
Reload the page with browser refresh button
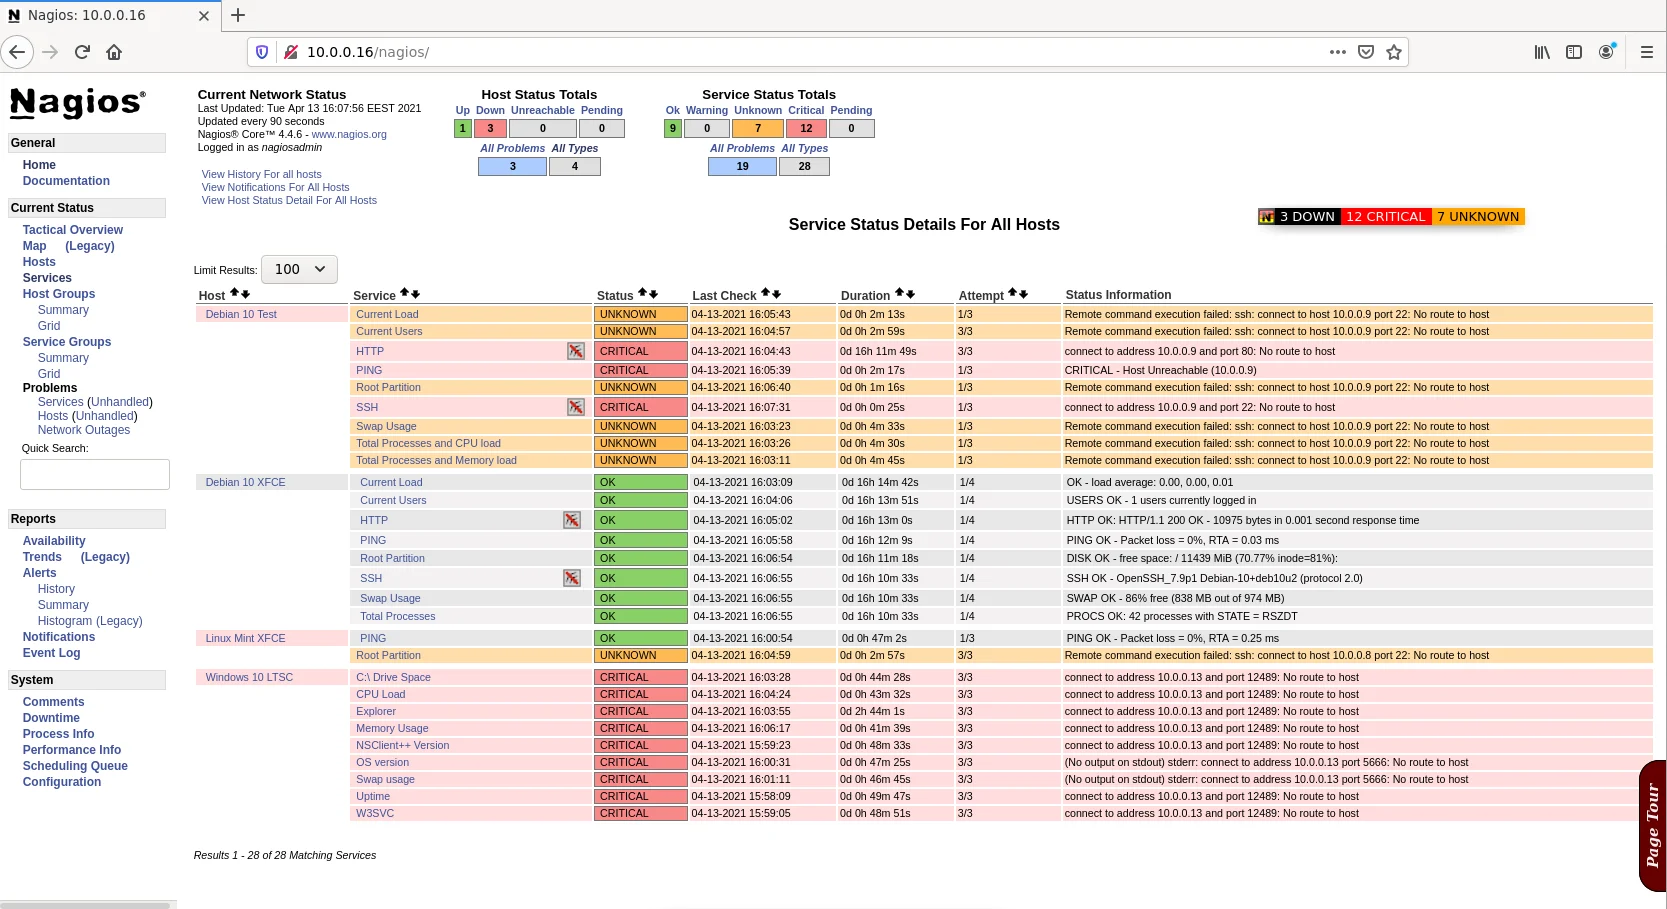click(82, 52)
